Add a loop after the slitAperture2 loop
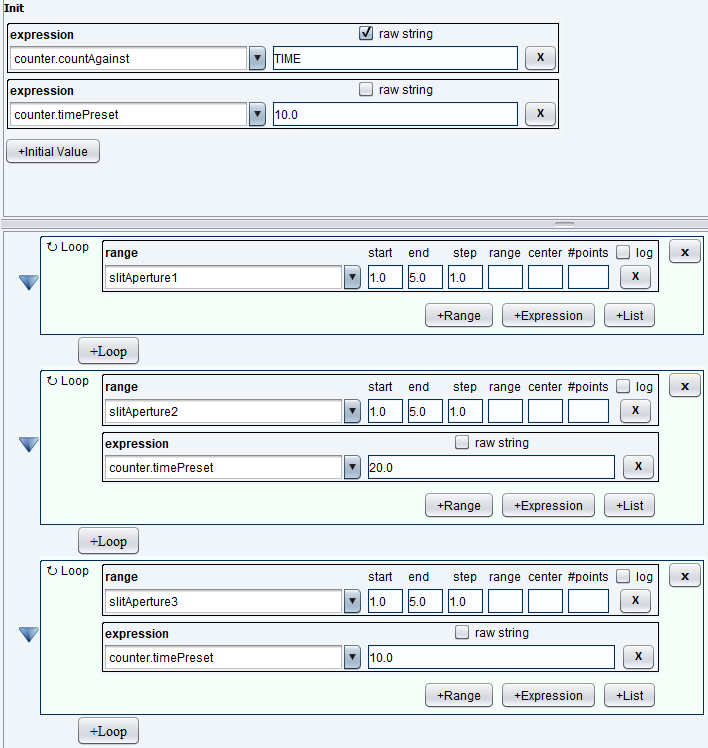 [x=108, y=541]
